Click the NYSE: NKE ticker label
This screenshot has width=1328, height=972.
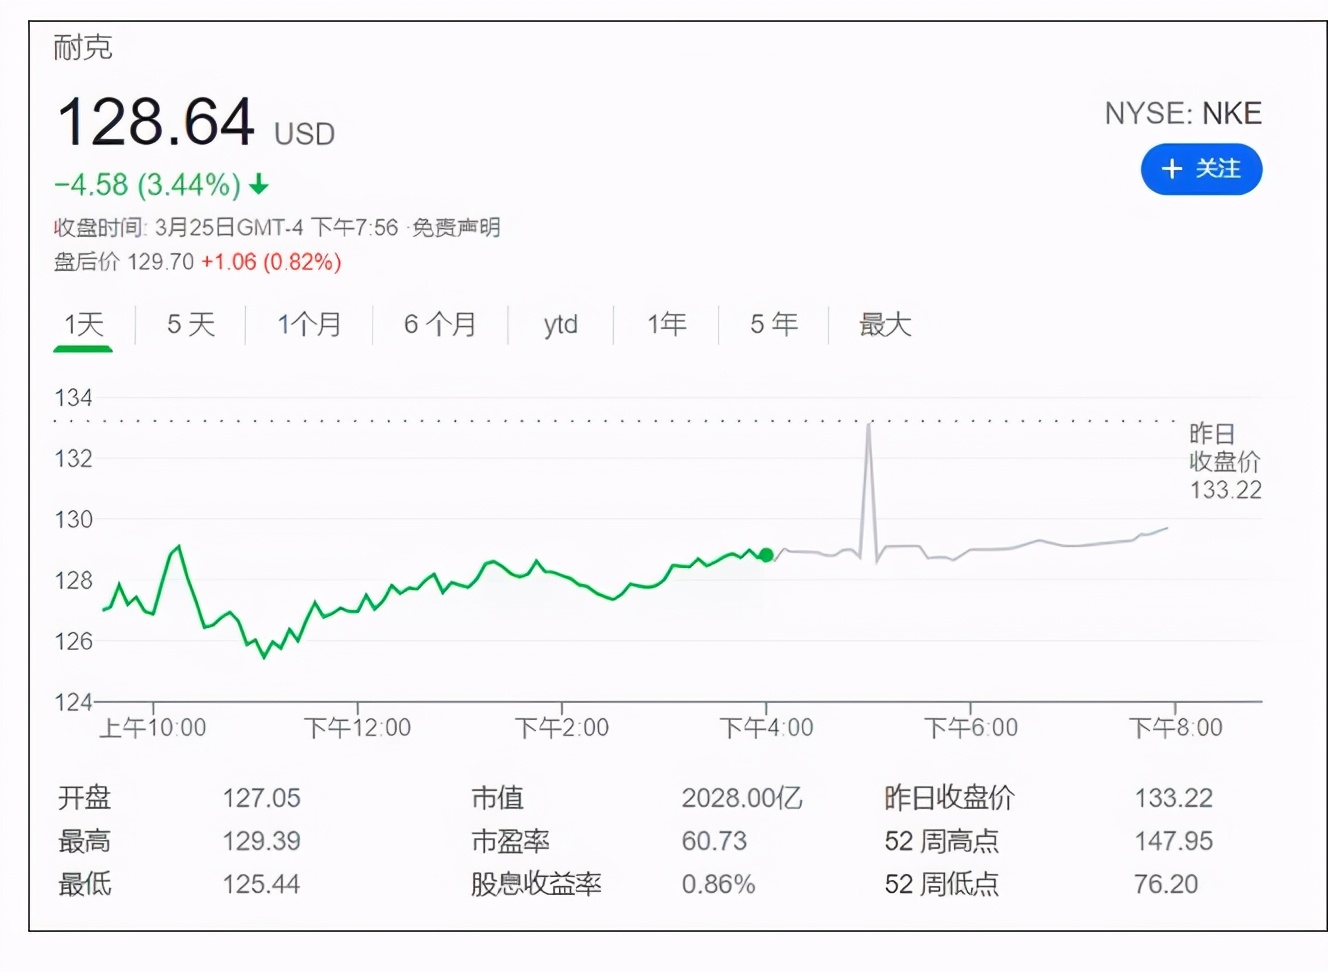tap(1184, 113)
